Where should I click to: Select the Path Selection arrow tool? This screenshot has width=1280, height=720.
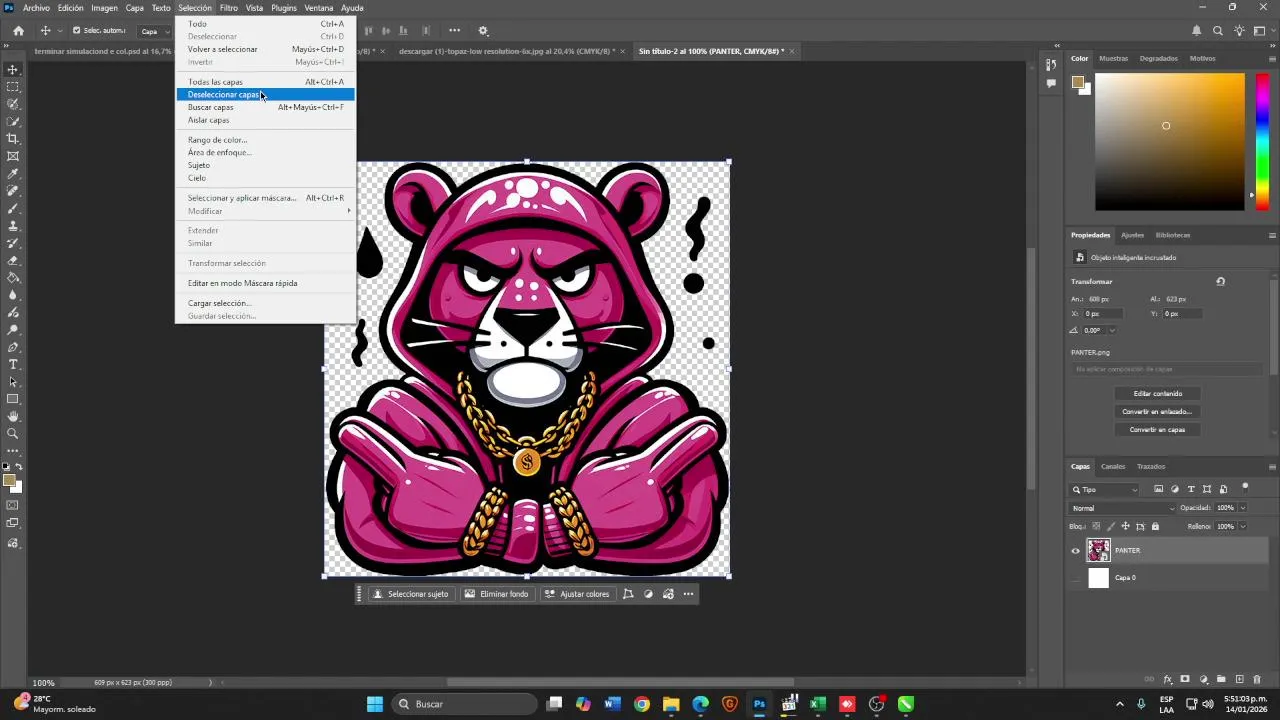[13, 382]
